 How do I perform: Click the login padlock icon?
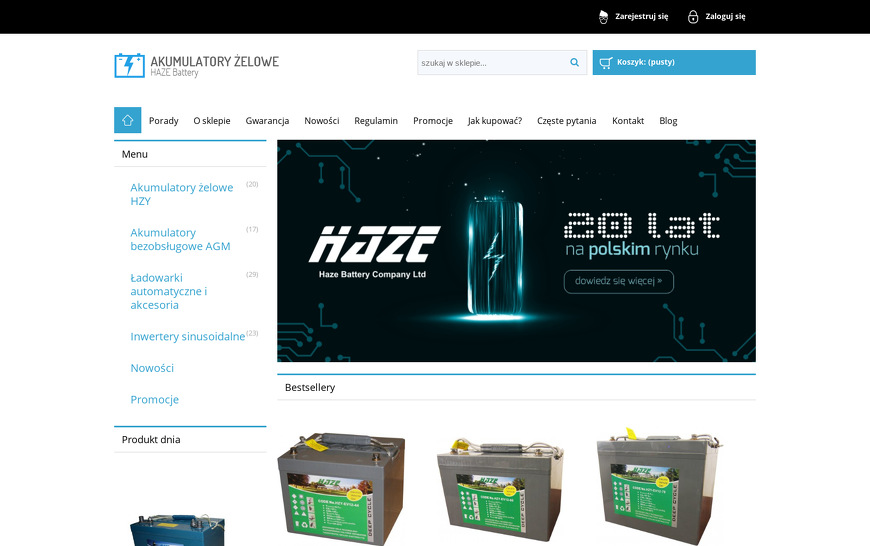tap(693, 17)
